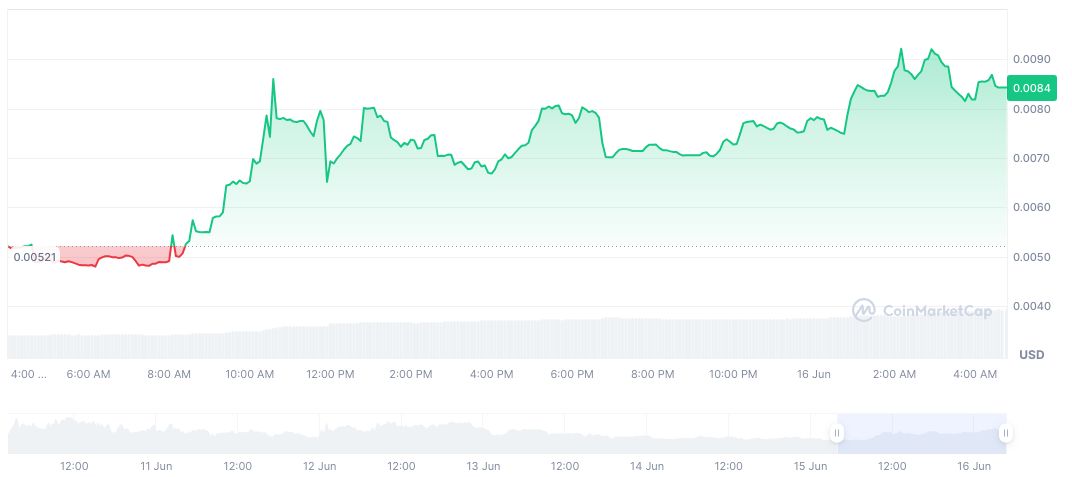Click the green 0.0084 current price tag
The width and height of the screenshot is (1072, 477).
click(x=1030, y=88)
